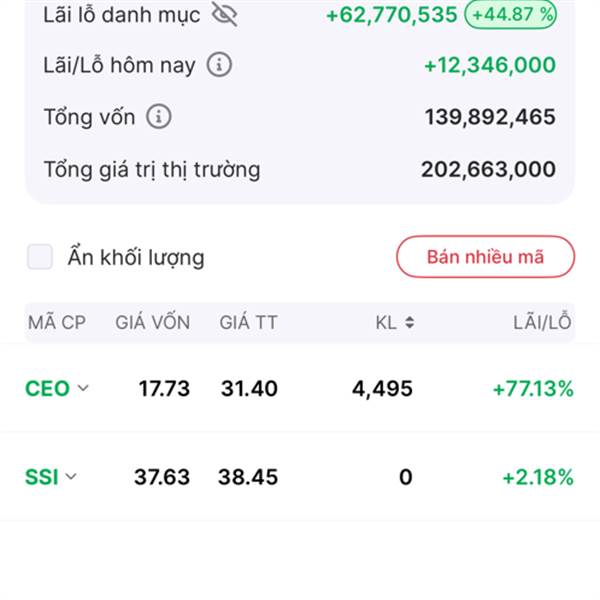Tap the SSI +2.18% profit value
The height and width of the screenshot is (600, 600).
click(538, 477)
